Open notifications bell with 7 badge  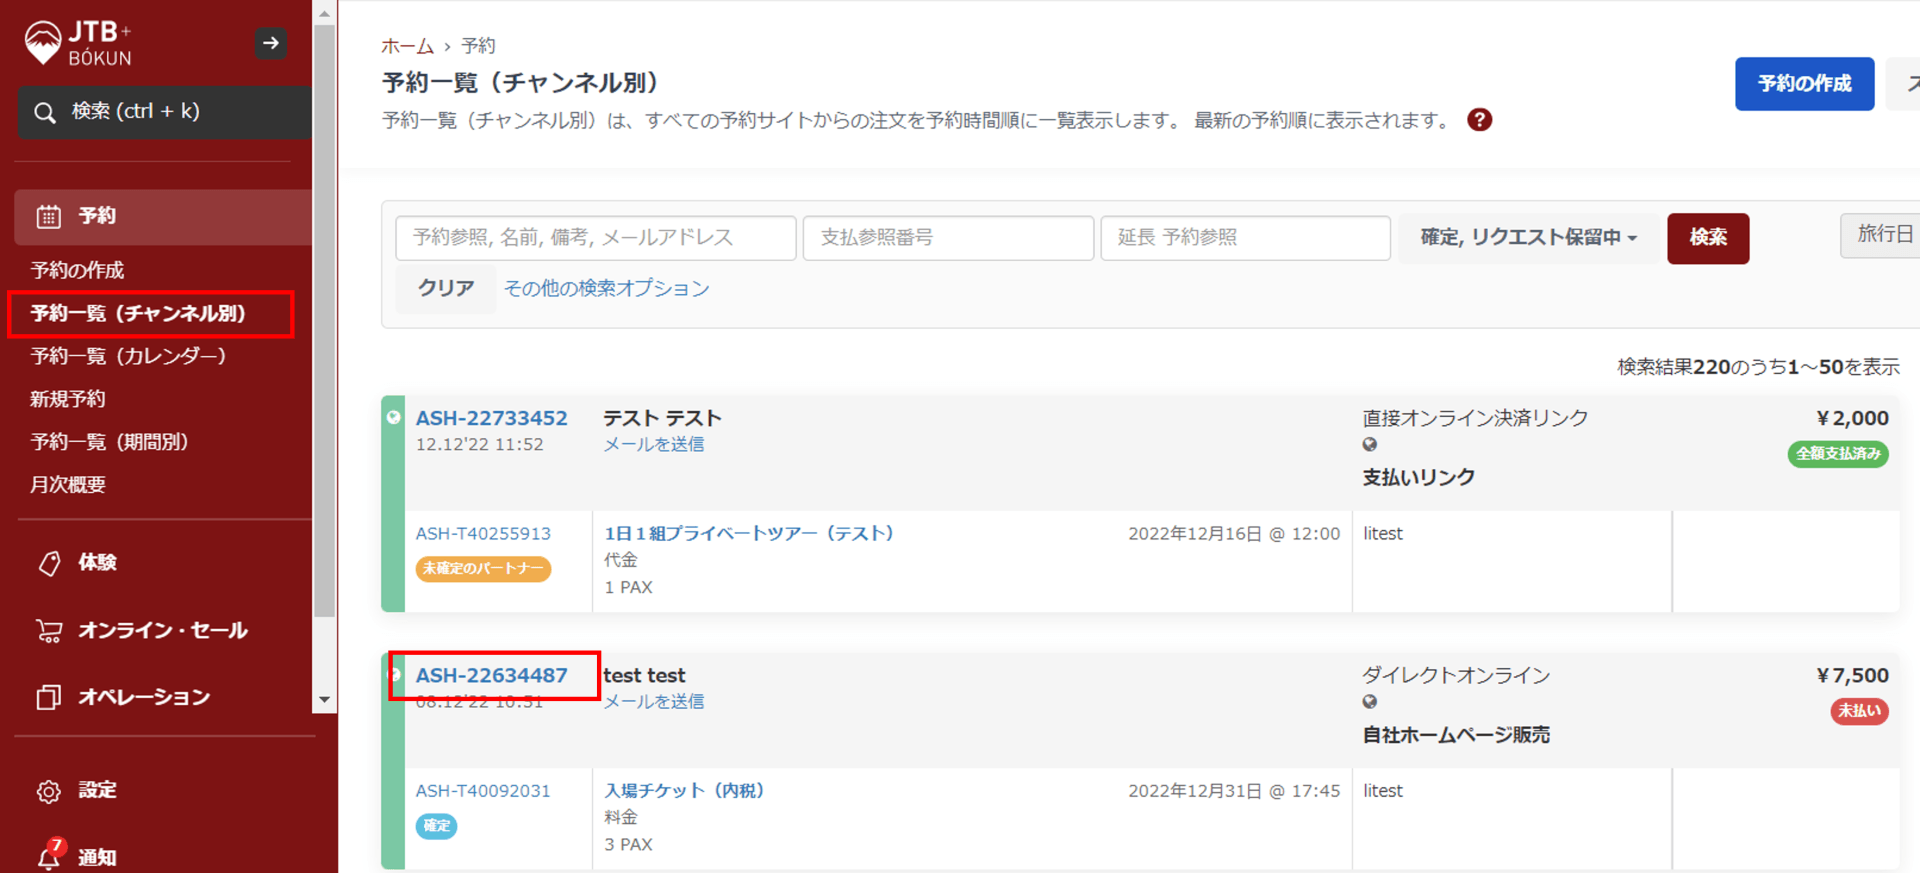point(49,855)
